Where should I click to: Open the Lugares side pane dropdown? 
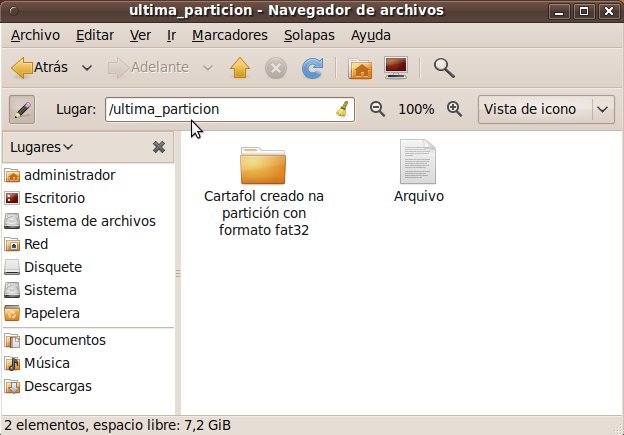[41, 147]
